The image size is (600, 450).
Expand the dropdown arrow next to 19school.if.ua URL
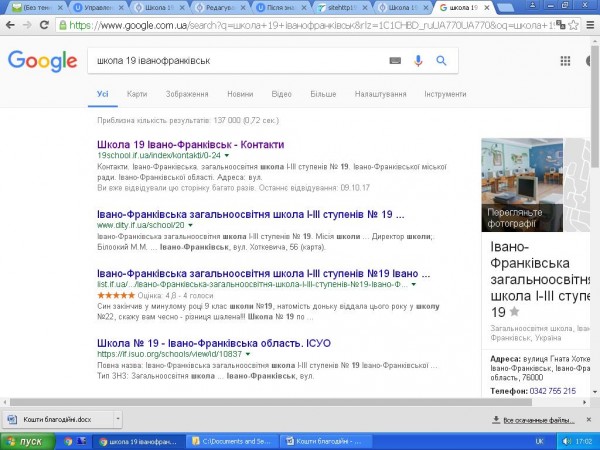click(x=227, y=155)
